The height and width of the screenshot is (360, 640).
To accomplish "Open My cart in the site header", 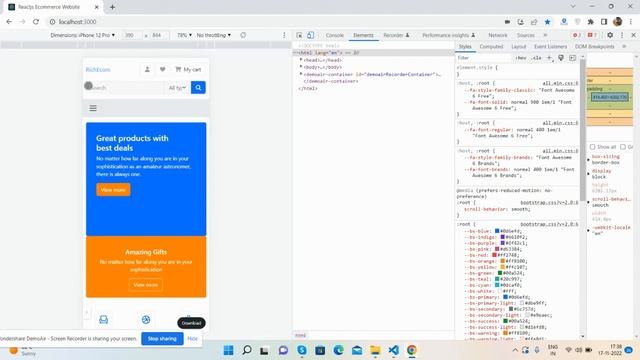I will 188,69.
